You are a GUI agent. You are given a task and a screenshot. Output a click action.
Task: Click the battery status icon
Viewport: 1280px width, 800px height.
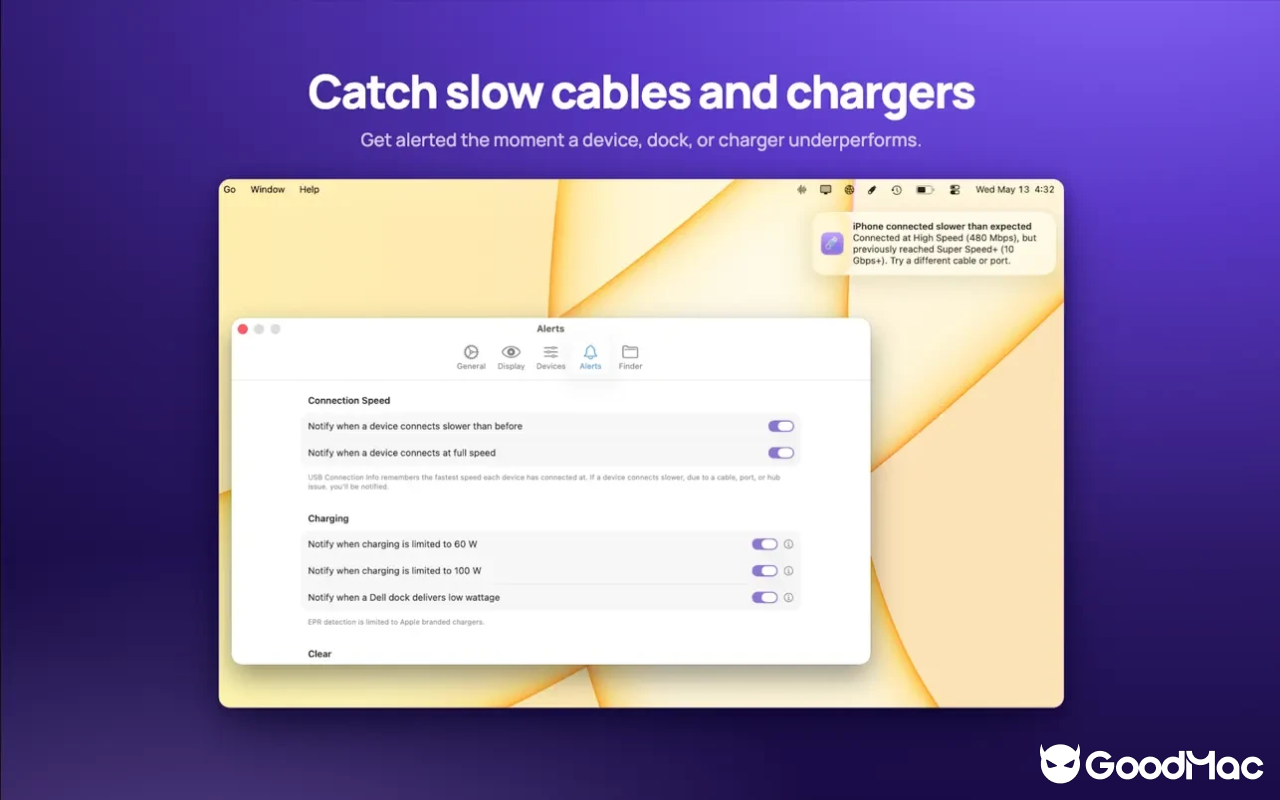[925, 189]
